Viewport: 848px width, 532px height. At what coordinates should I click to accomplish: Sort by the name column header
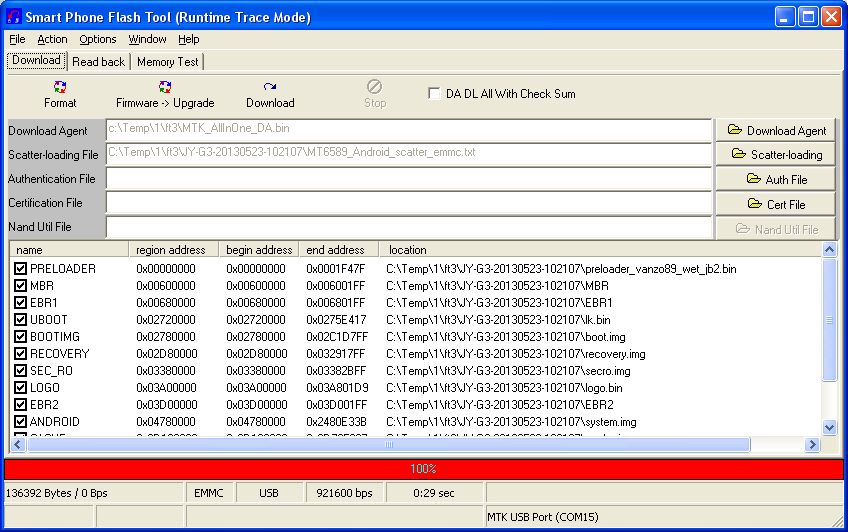click(x=69, y=250)
